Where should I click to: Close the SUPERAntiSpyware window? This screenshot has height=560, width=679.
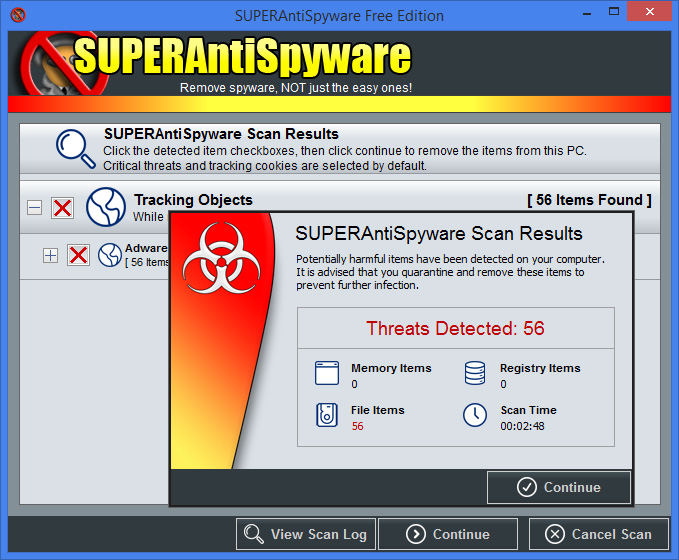click(x=650, y=12)
